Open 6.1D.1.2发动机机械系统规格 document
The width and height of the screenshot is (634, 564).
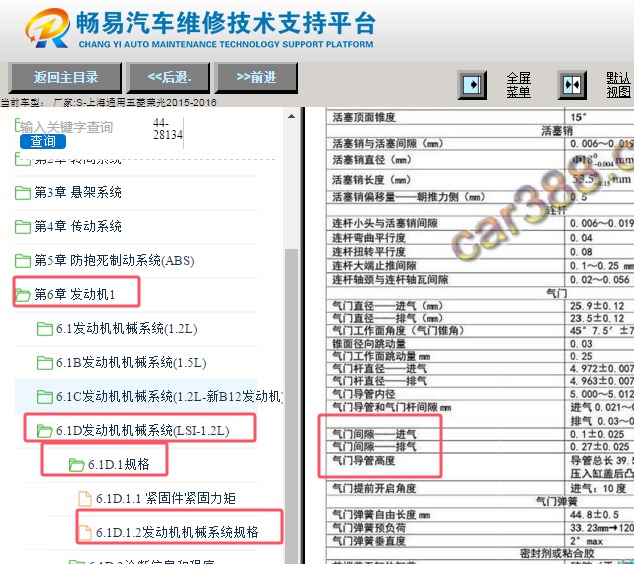click(177, 532)
